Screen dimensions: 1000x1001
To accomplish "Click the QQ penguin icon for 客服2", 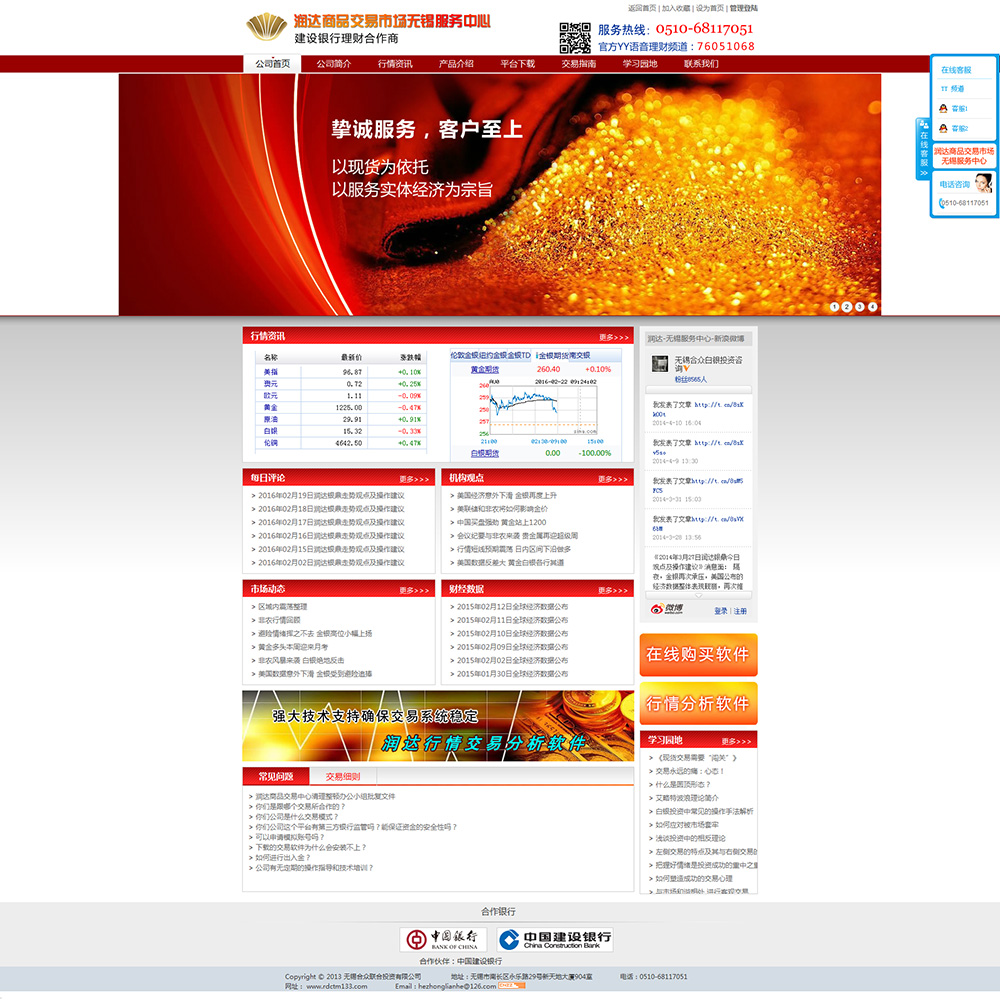I will tap(943, 128).
